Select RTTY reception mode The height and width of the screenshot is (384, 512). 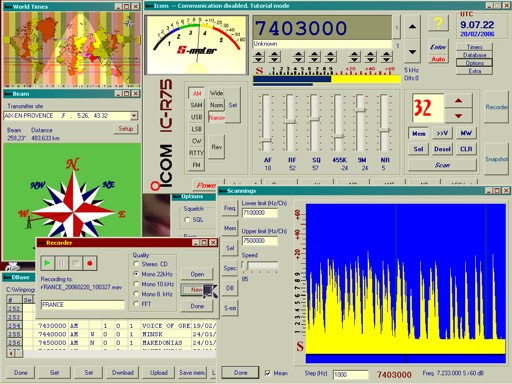click(x=197, y=153)
